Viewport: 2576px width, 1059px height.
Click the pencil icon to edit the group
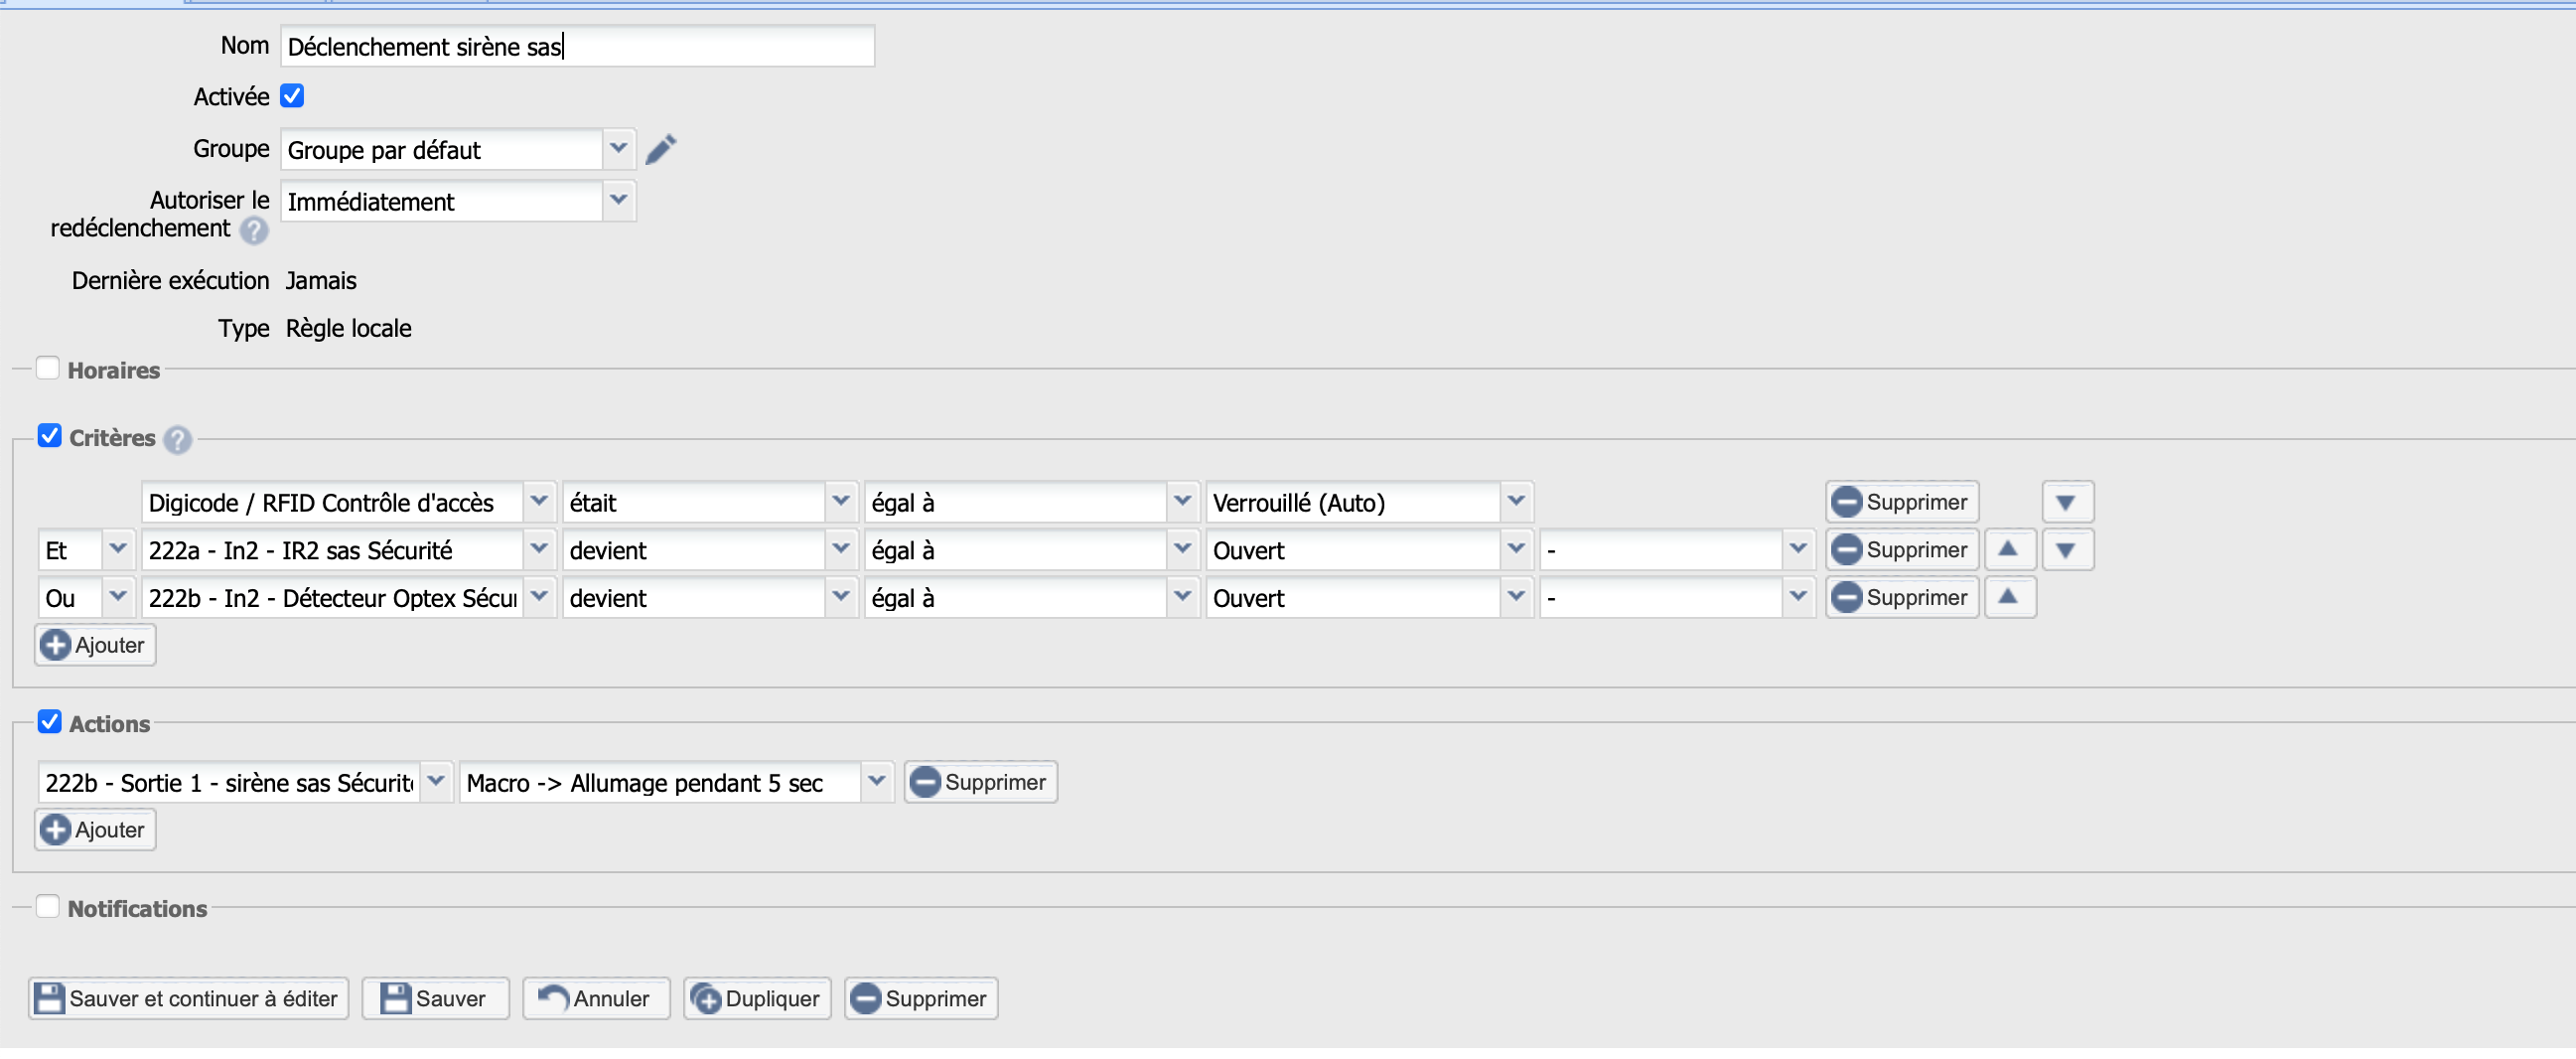[660, 150]
